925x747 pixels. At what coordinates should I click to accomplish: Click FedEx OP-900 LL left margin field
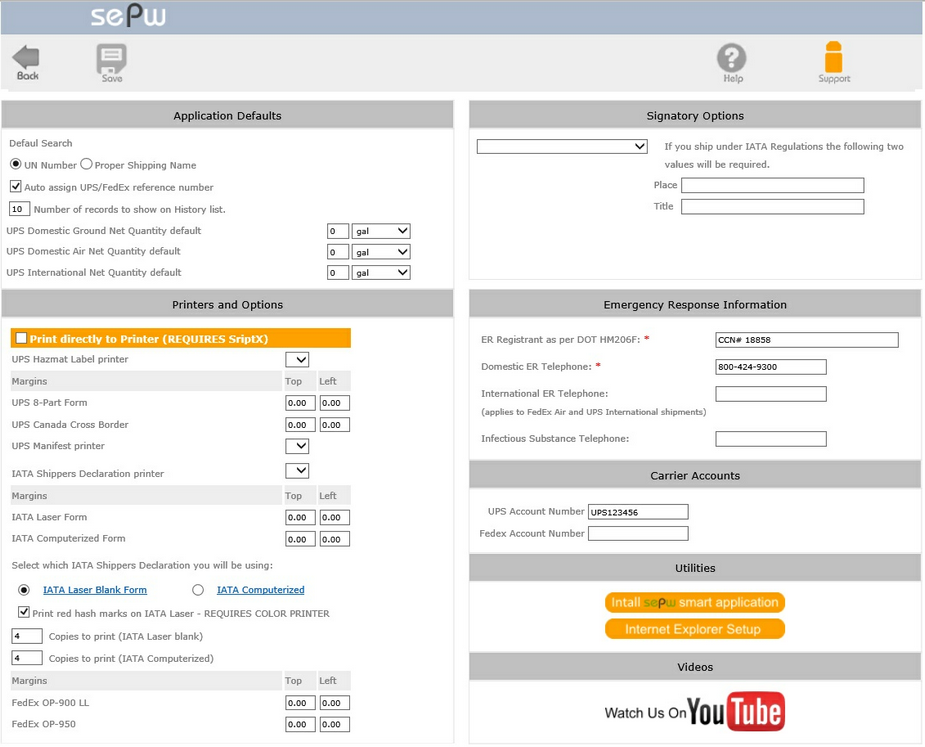coord(334,703)
